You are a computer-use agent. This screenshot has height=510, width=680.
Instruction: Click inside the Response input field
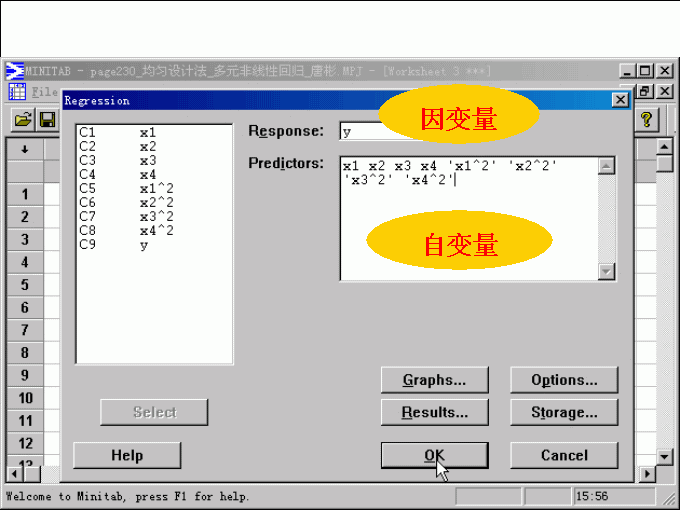click(x=360, y=132)
